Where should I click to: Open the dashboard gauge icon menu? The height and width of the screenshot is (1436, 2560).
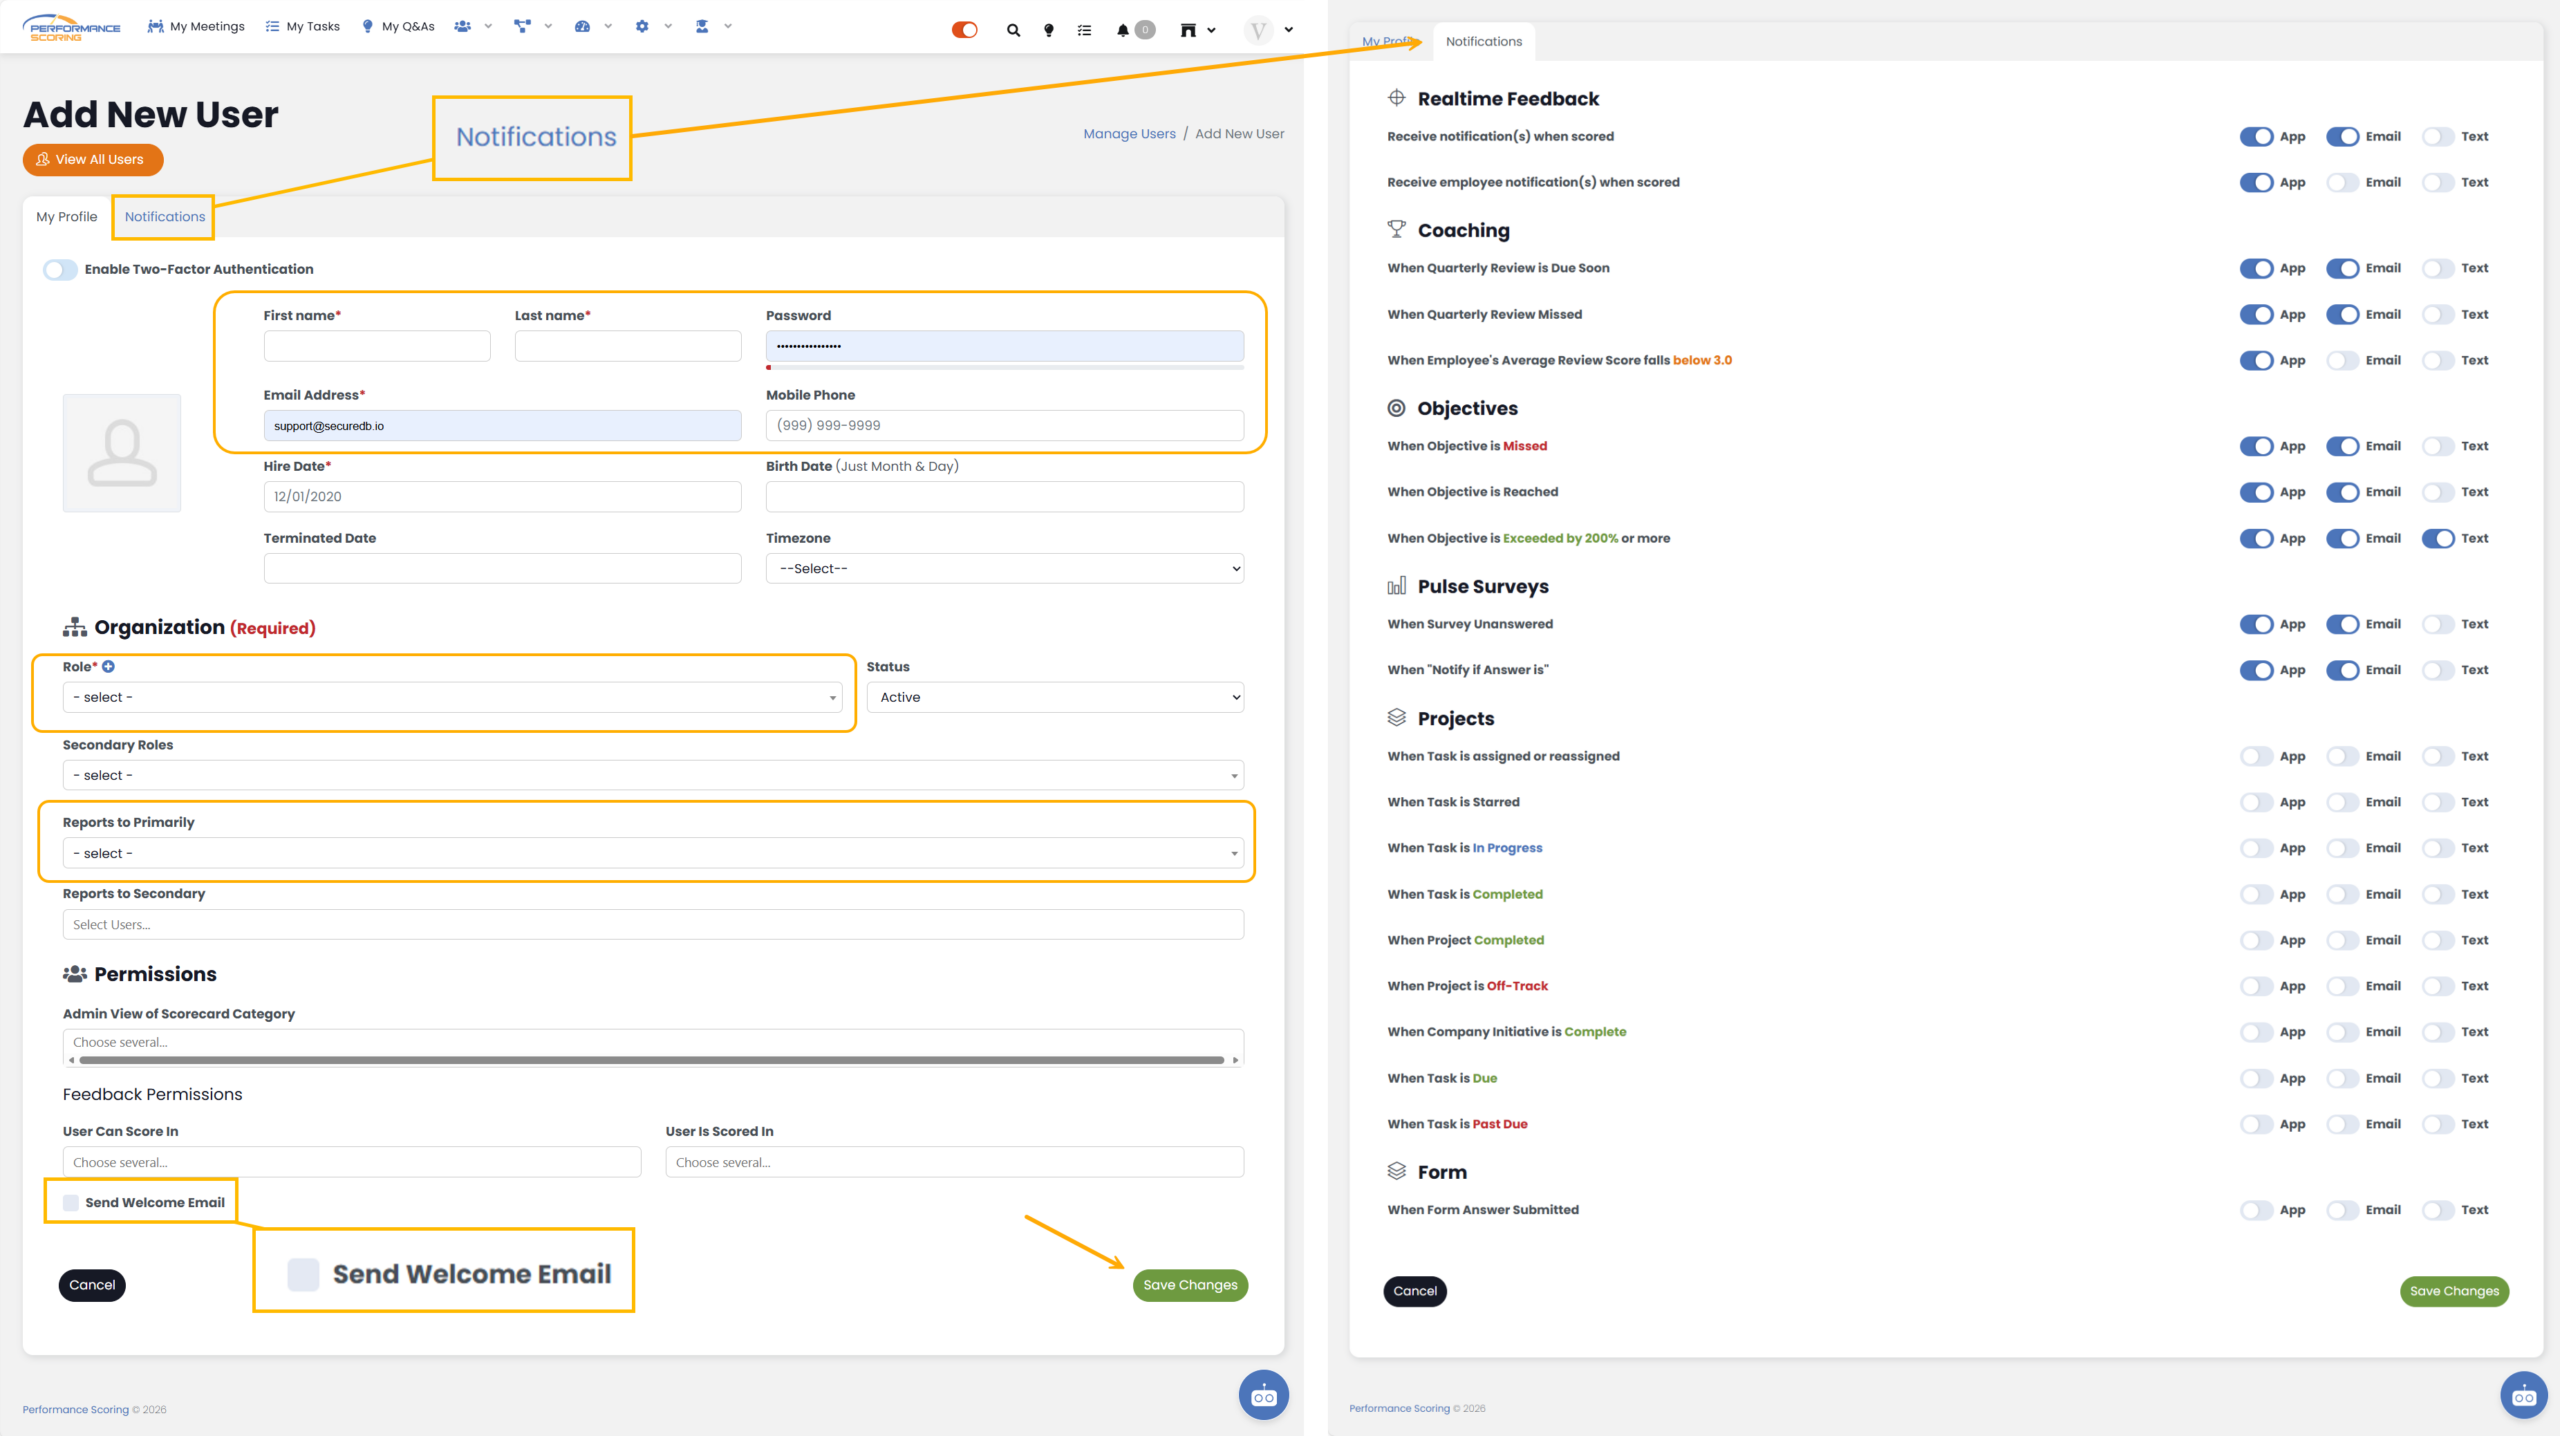click(582, 27)
